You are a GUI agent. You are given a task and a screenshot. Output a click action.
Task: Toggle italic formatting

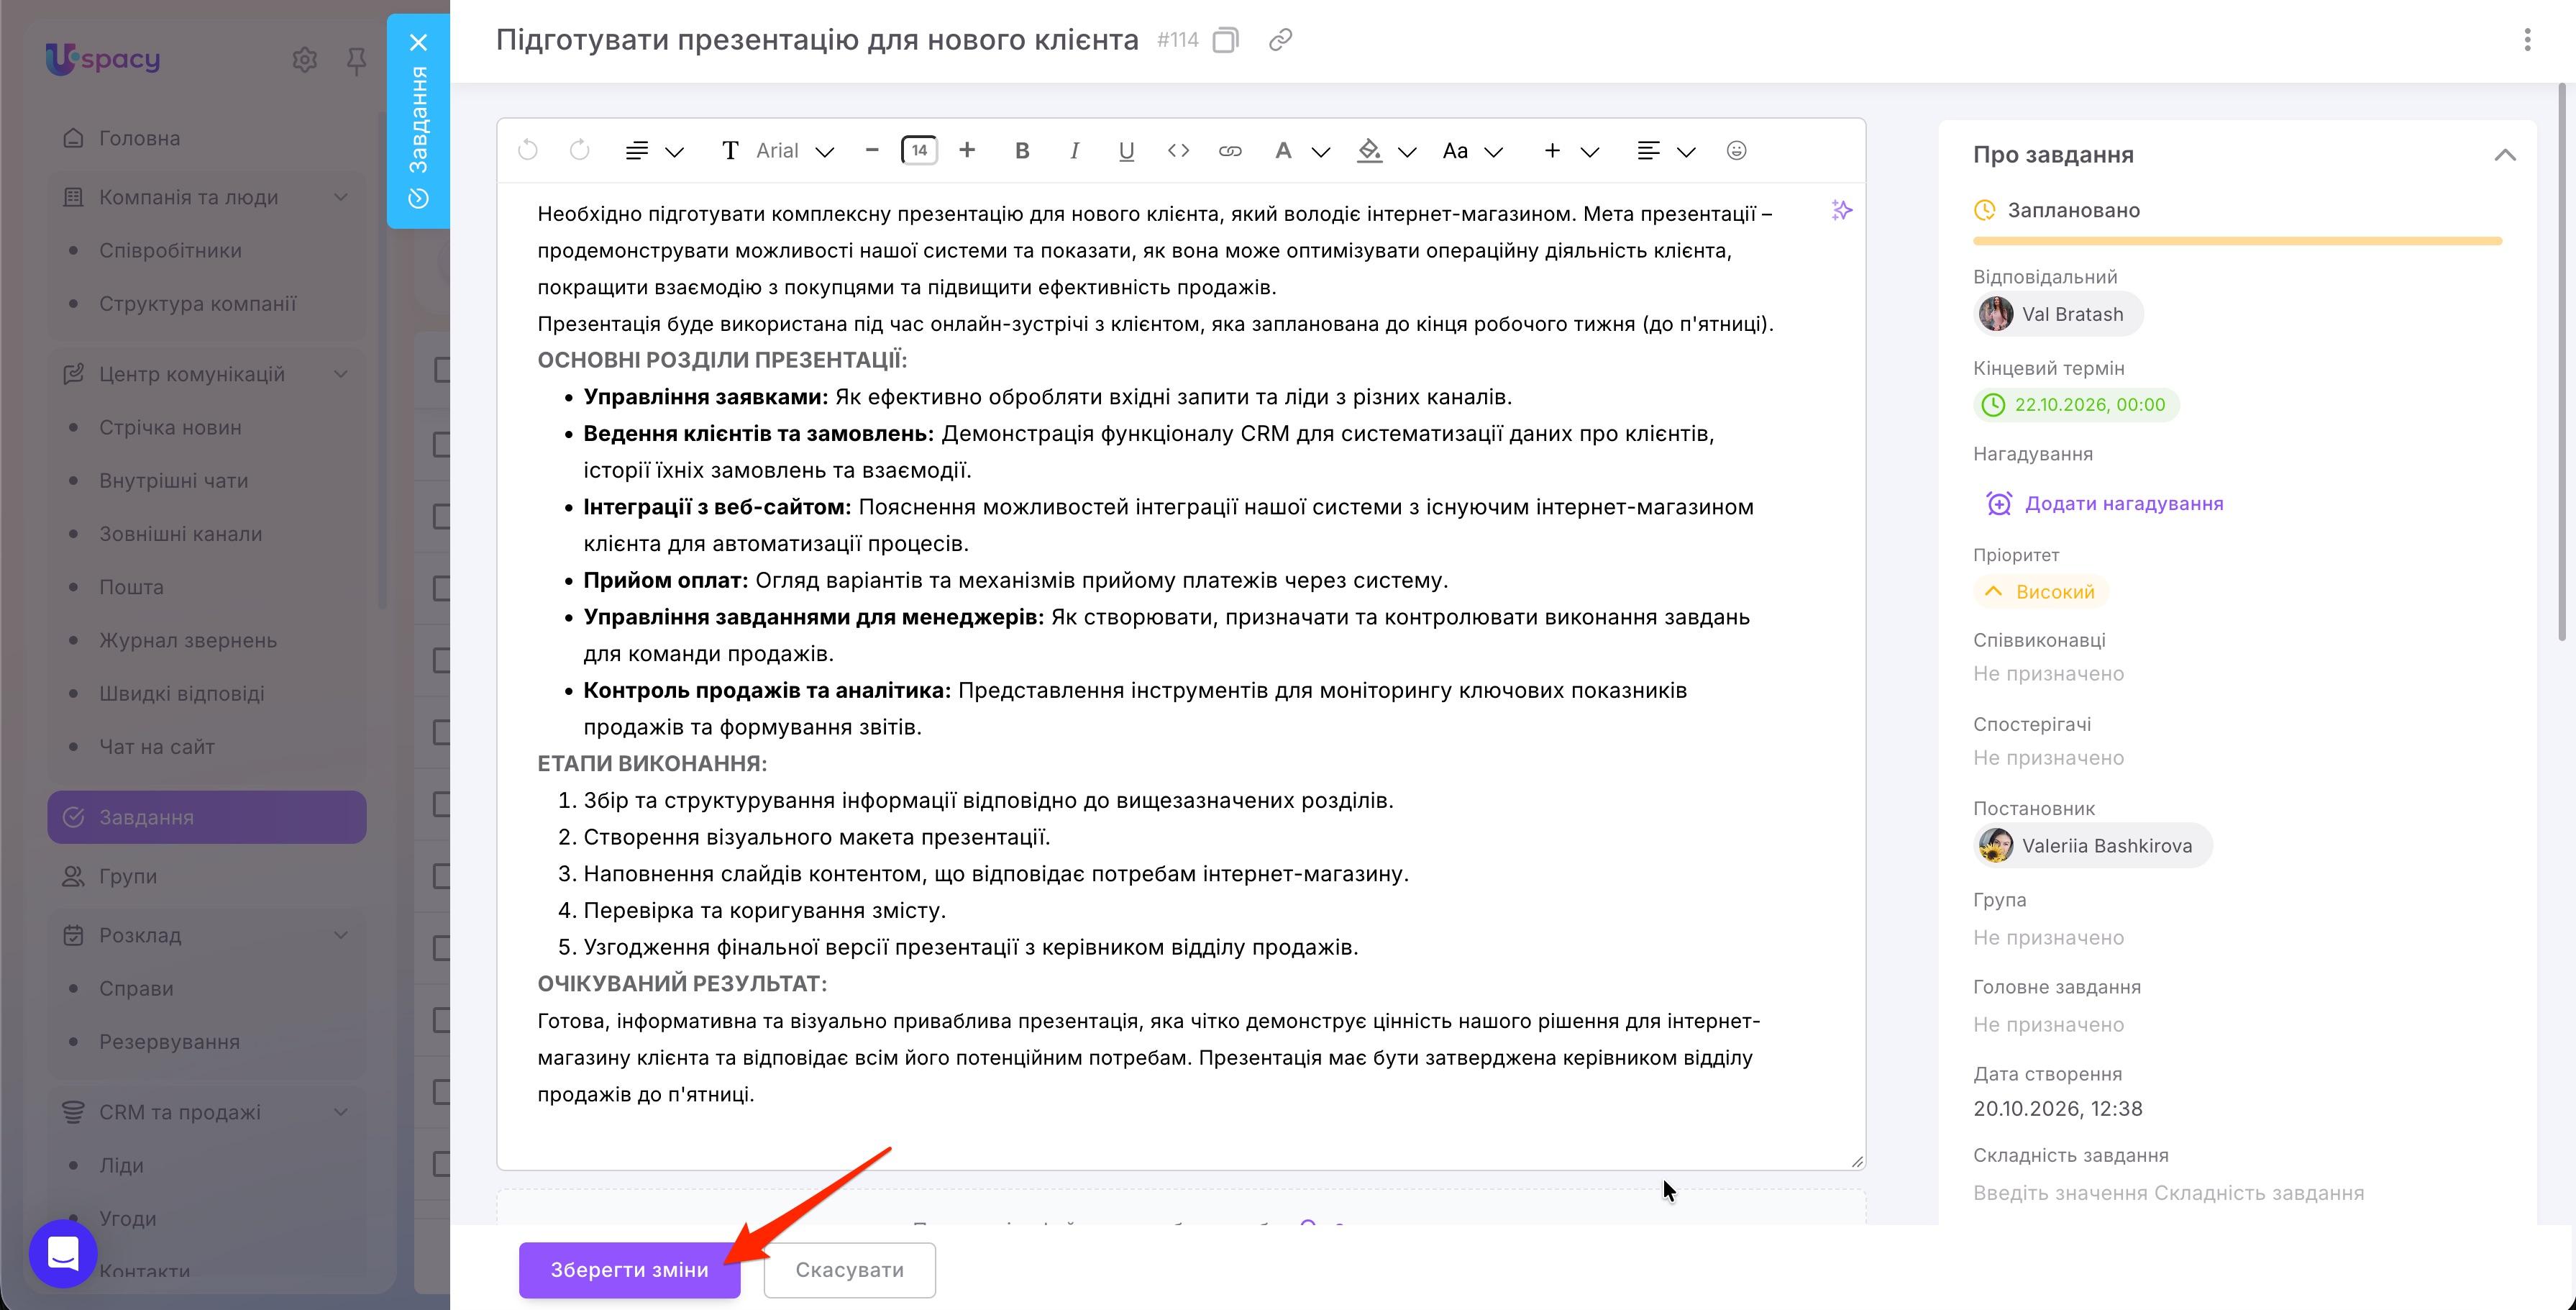(x=1074, y=150)
